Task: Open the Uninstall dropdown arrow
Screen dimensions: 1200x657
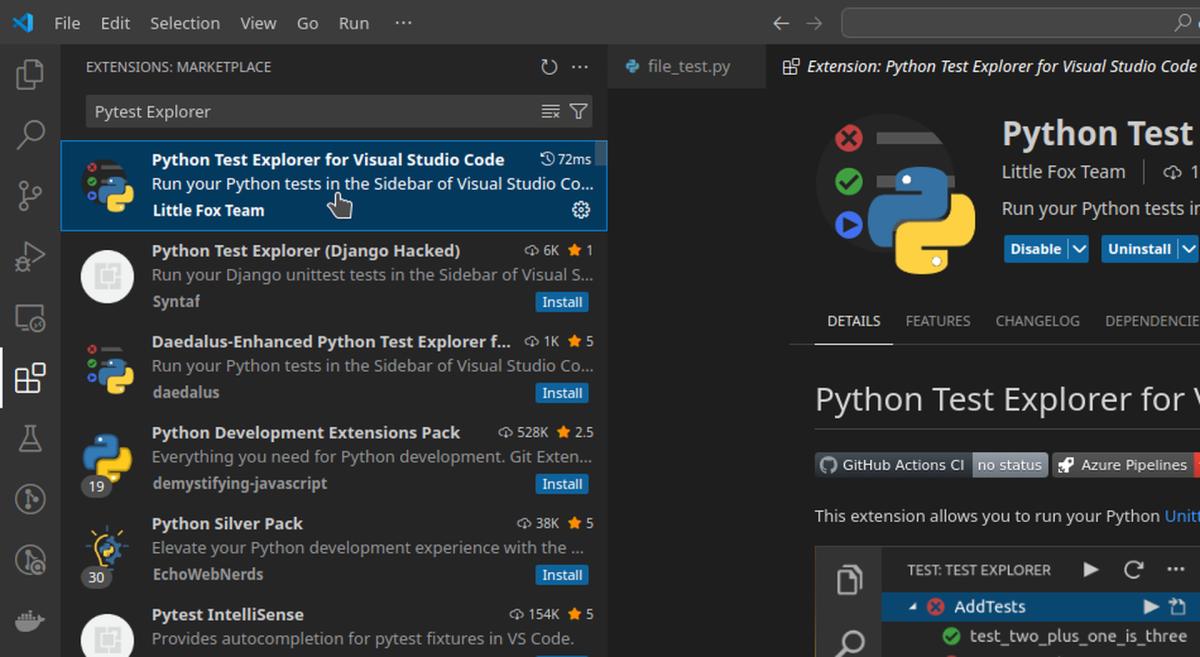Action: point(1189,248)
